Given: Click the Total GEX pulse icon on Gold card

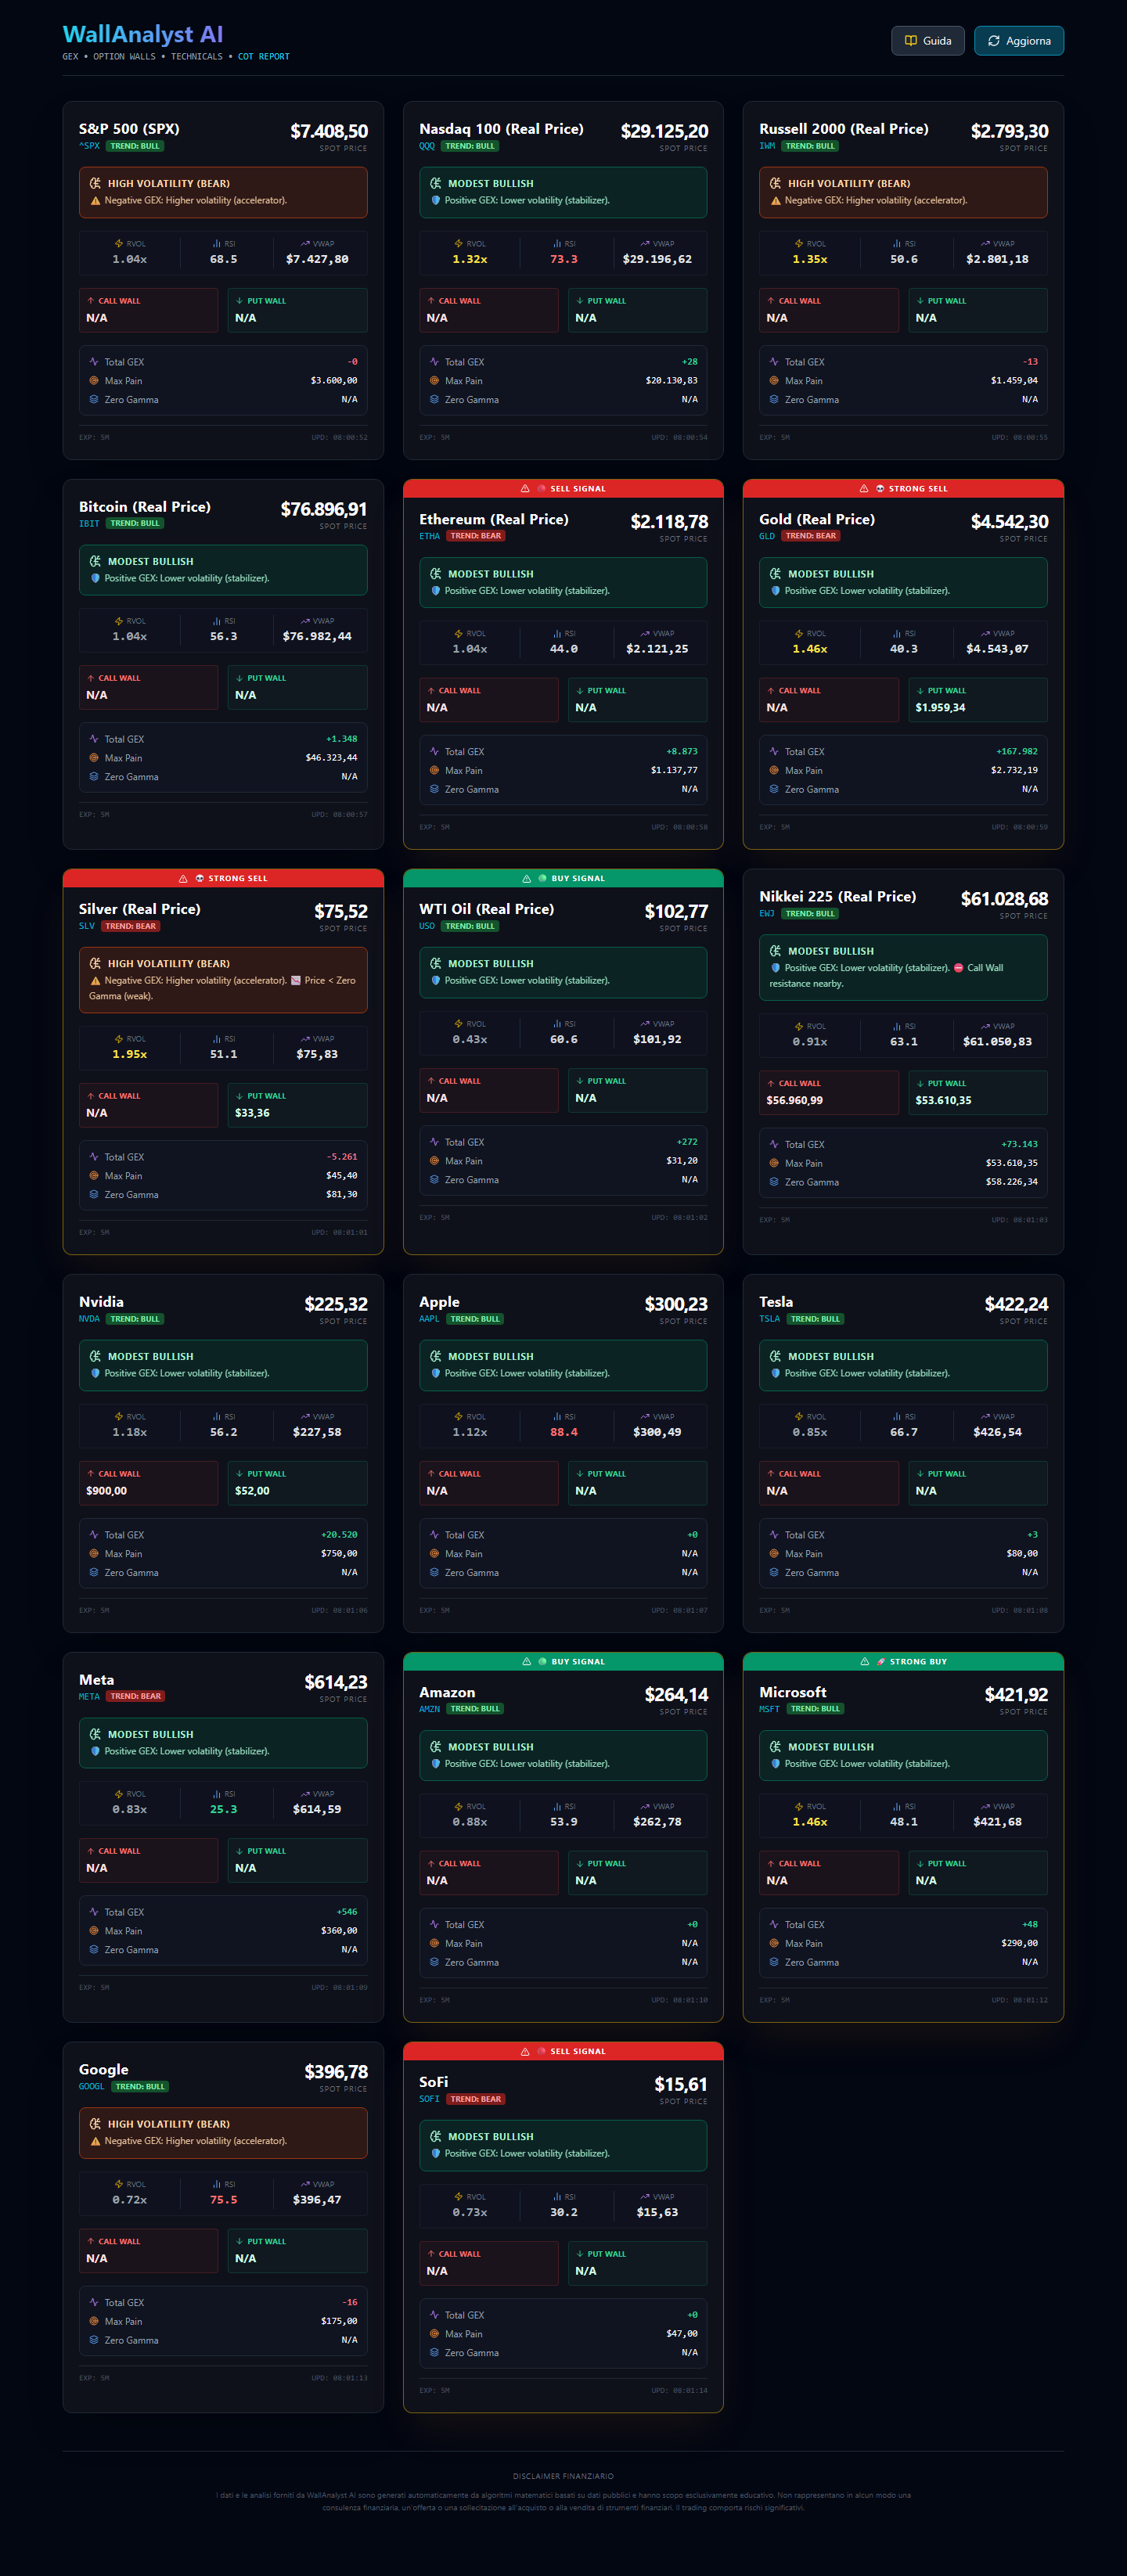Looking at the screenshot, I should [x=774, y=752].
